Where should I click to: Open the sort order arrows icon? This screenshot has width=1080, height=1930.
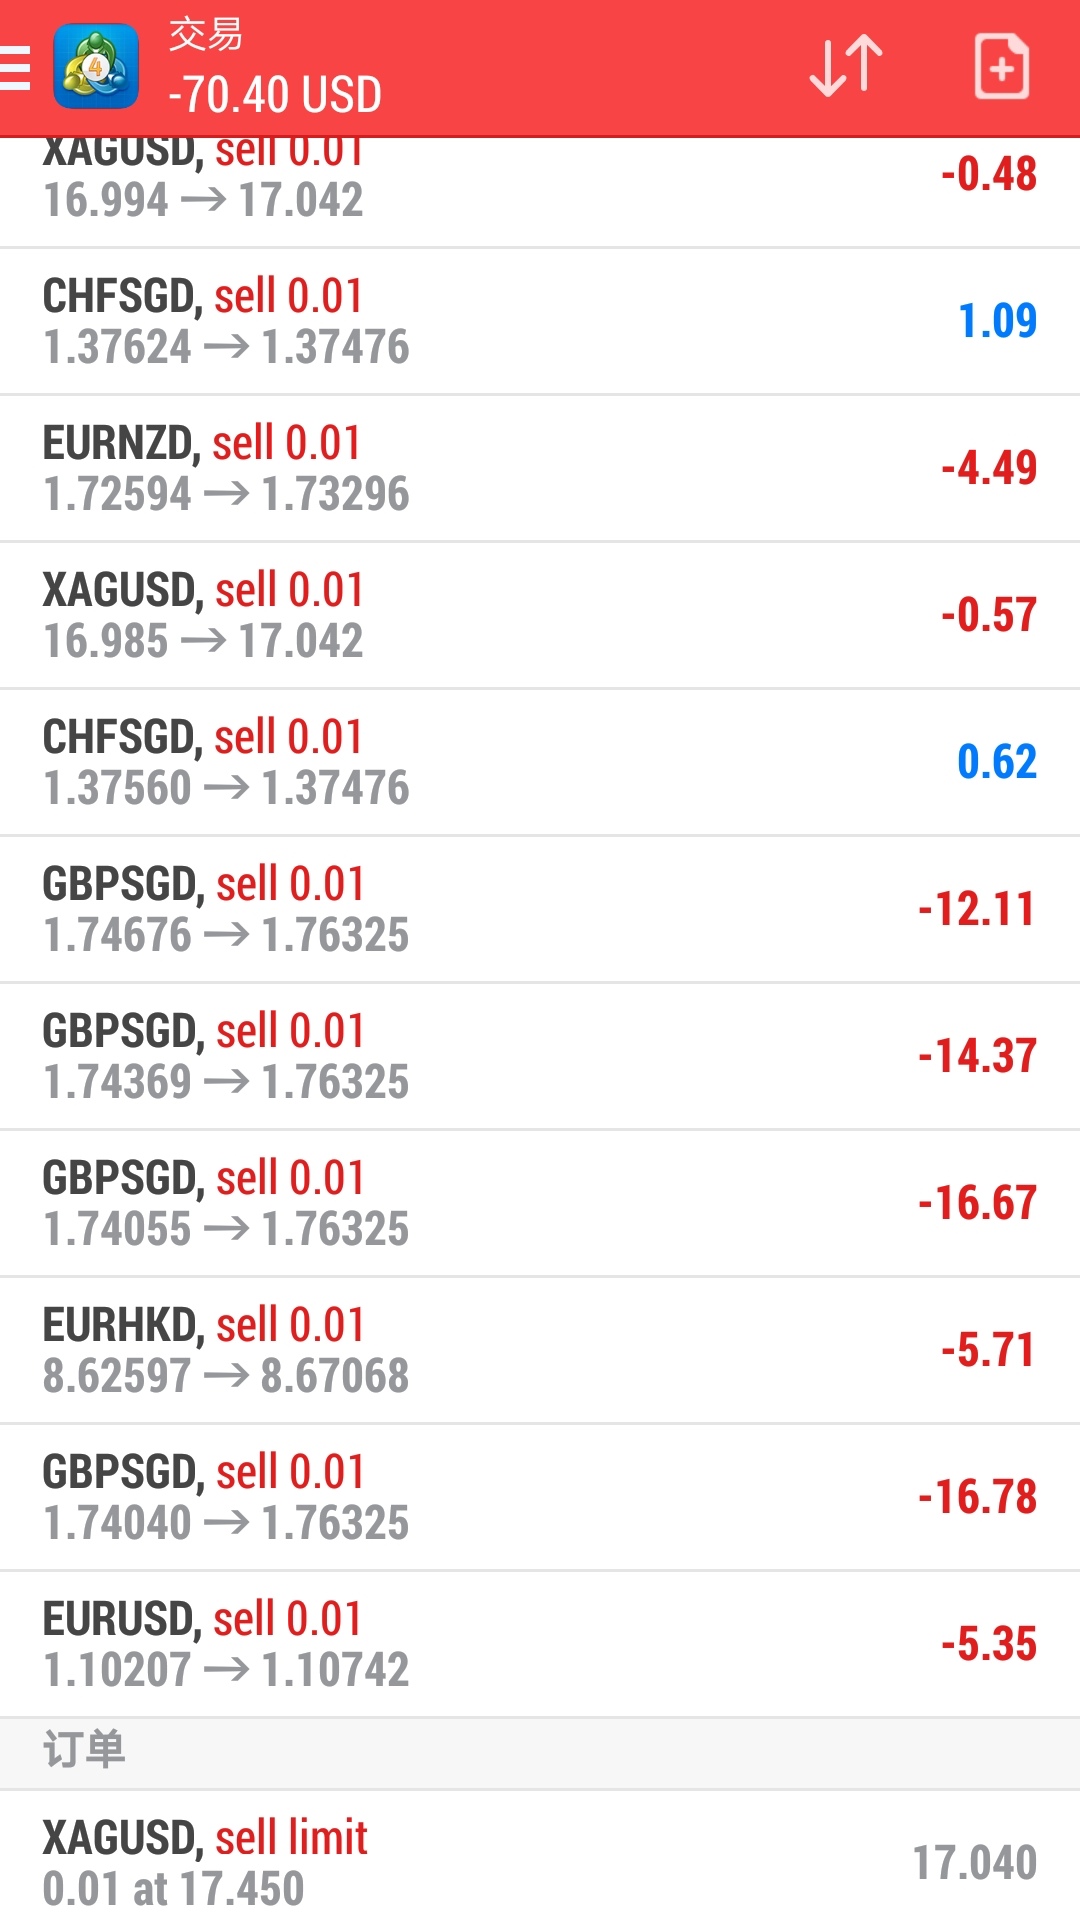point(846,67)
